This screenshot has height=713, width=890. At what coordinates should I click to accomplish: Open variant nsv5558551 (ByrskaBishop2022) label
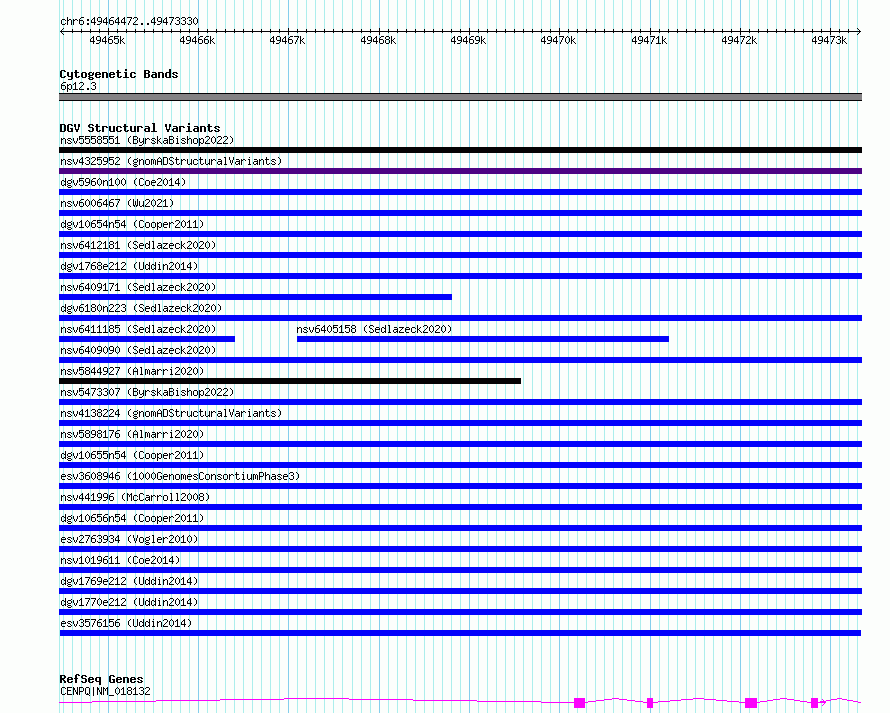pyautogui.click(x=147, y=140)
